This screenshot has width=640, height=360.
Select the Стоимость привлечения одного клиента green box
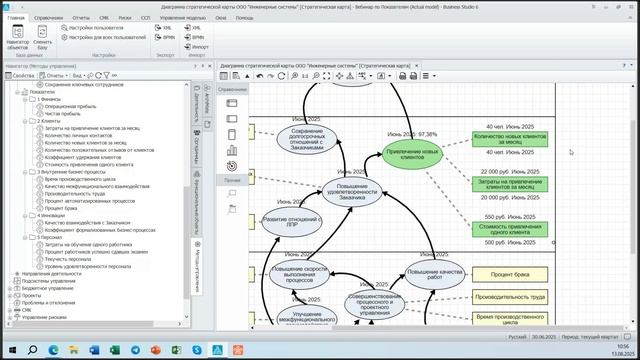(x=510, y=229)
